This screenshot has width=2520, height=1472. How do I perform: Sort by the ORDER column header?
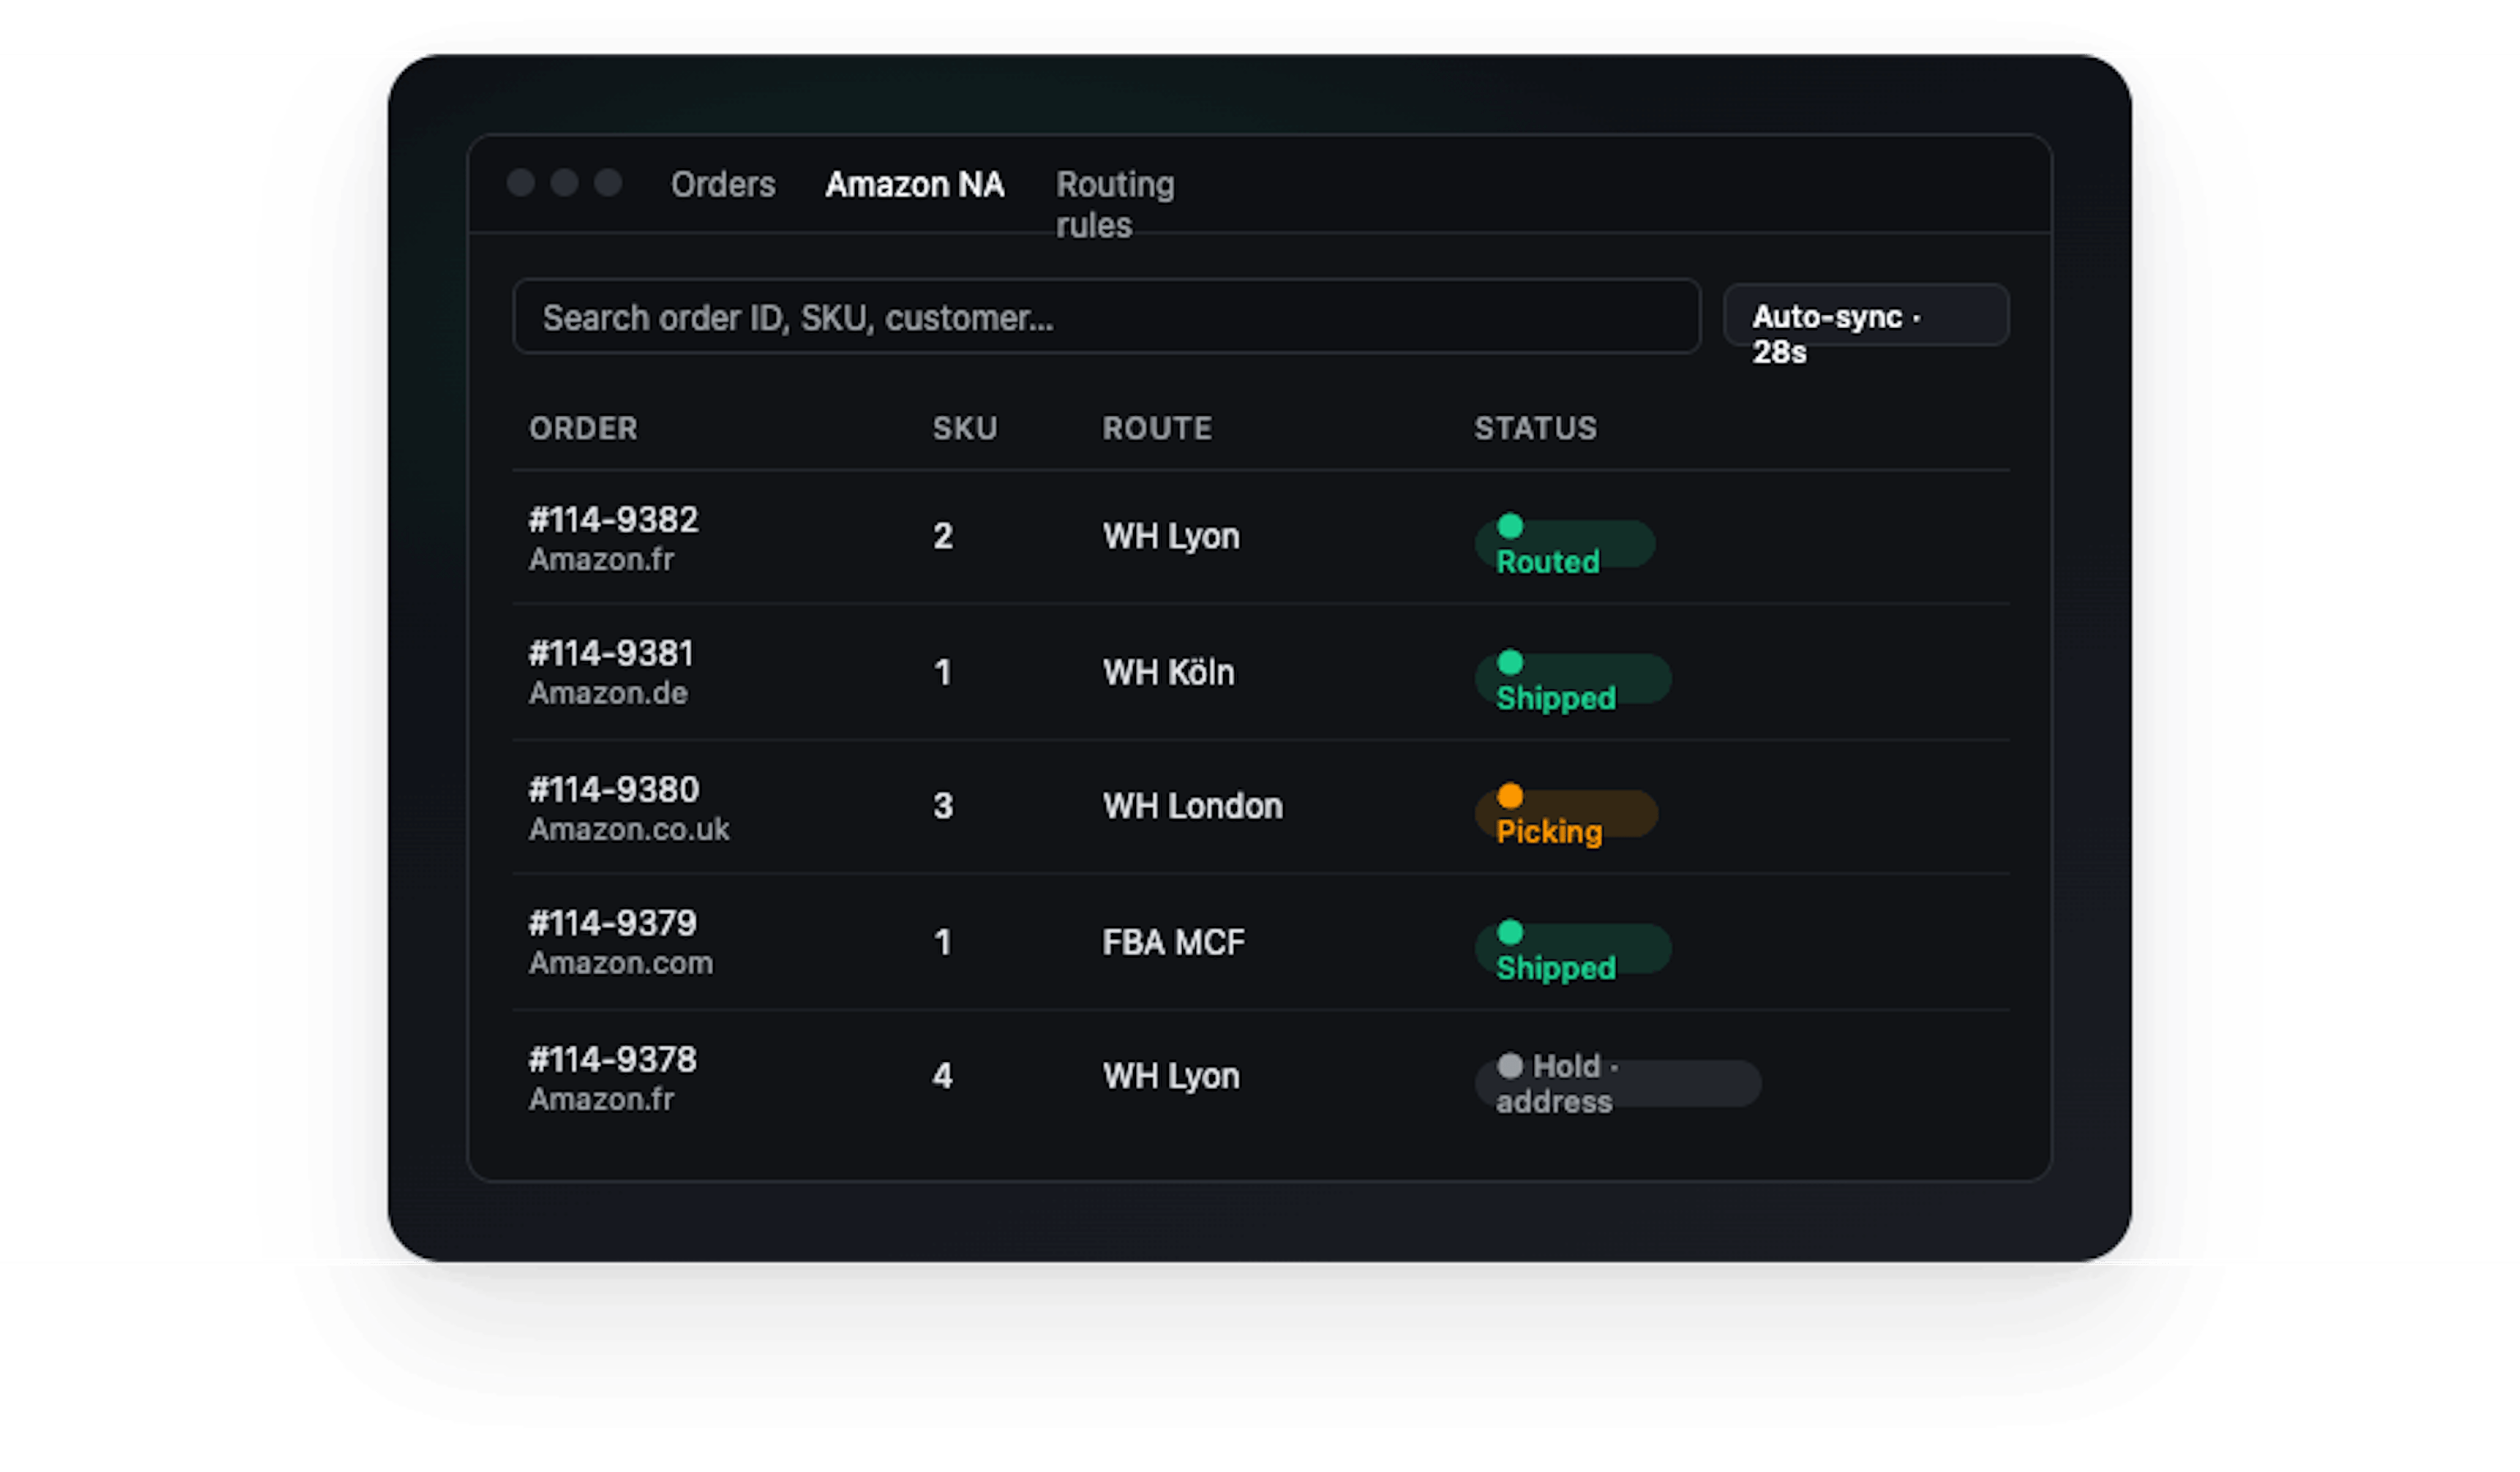click(x=583, y=429)
